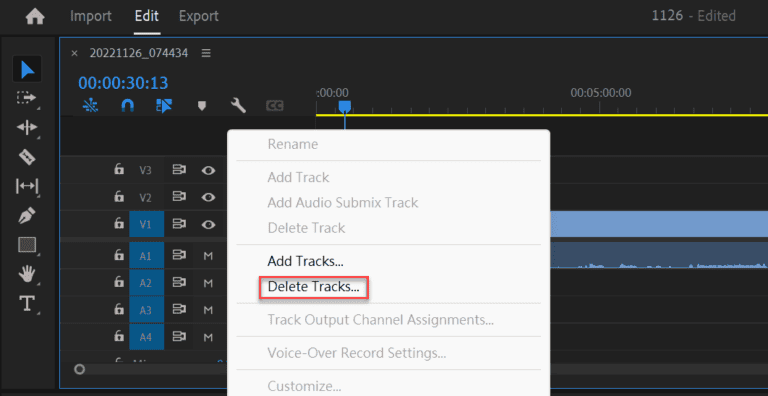Viewport: 768px width, 396px height.
Task: Toggle the magnet snap button
Action: (x=127, y=105)
